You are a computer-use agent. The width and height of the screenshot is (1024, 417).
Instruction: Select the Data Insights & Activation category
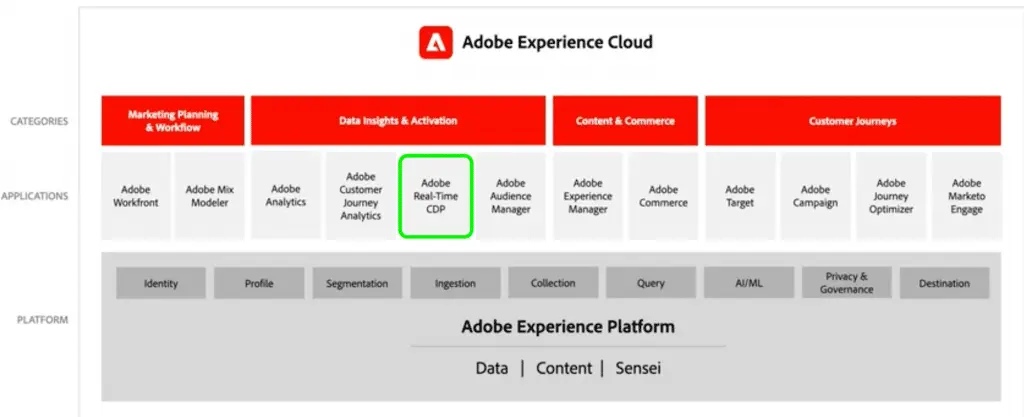tap(398, 121)
